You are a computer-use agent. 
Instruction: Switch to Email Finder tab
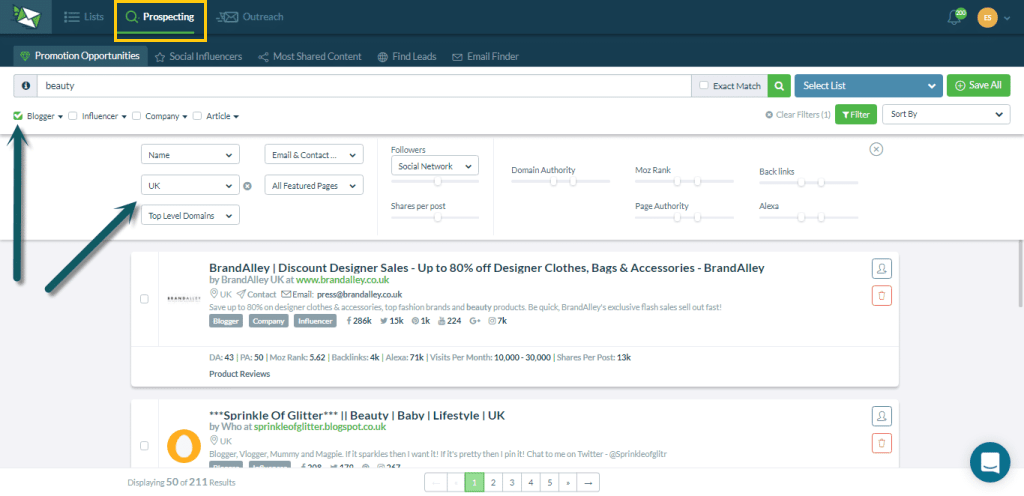(485, 57)
